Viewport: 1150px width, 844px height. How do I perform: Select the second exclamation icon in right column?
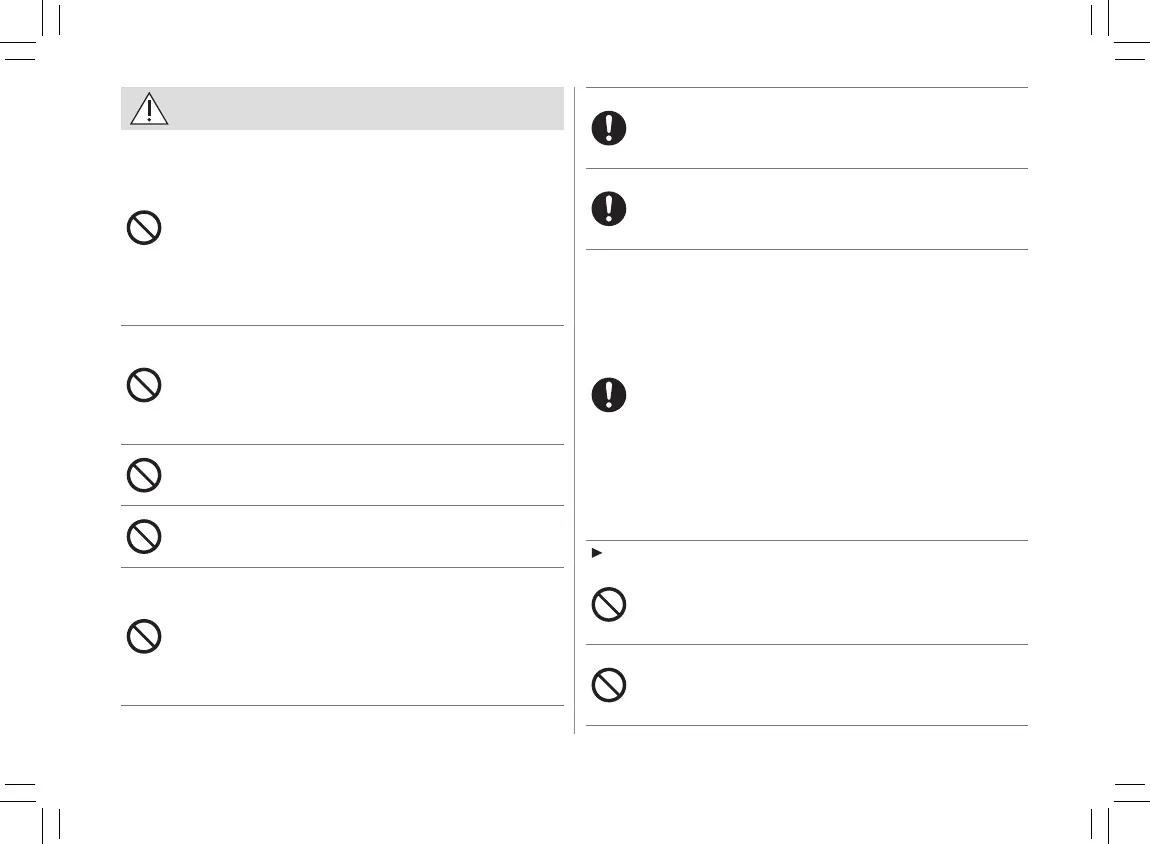[x=608, y=208]
